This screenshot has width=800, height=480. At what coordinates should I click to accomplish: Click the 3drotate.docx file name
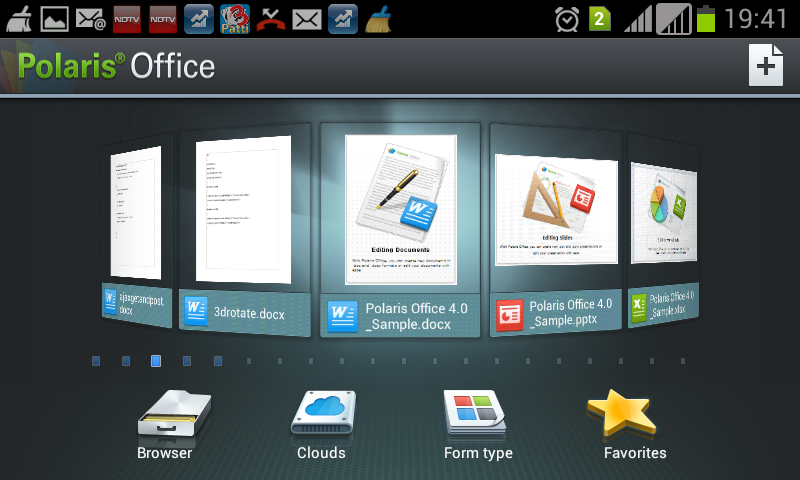tap(249, 313)
